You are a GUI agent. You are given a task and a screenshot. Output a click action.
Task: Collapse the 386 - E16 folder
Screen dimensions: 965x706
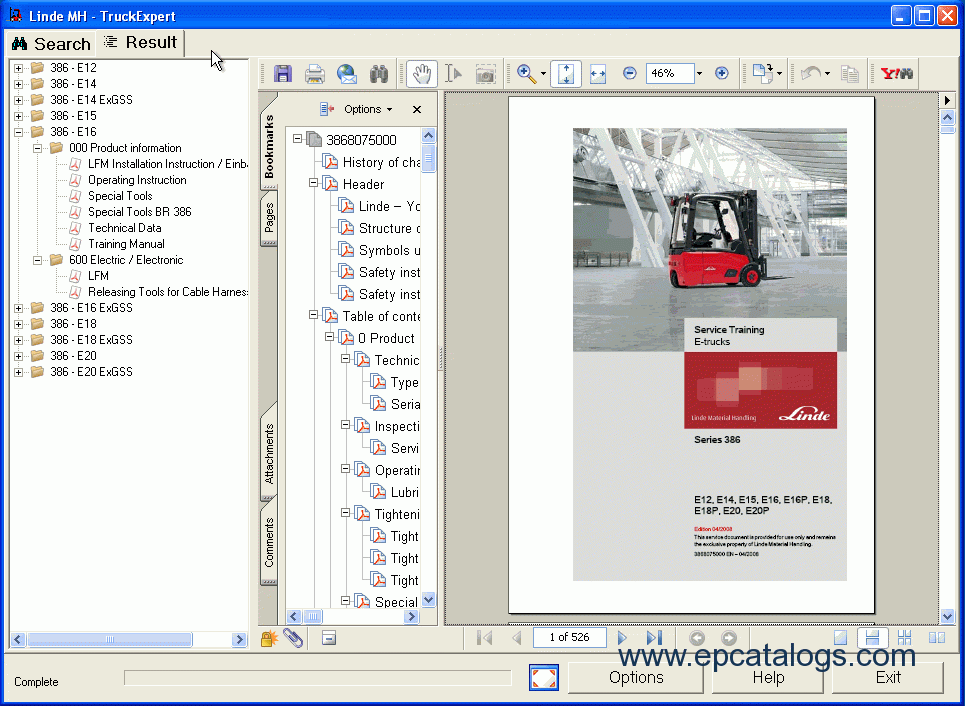pos(18,132)
